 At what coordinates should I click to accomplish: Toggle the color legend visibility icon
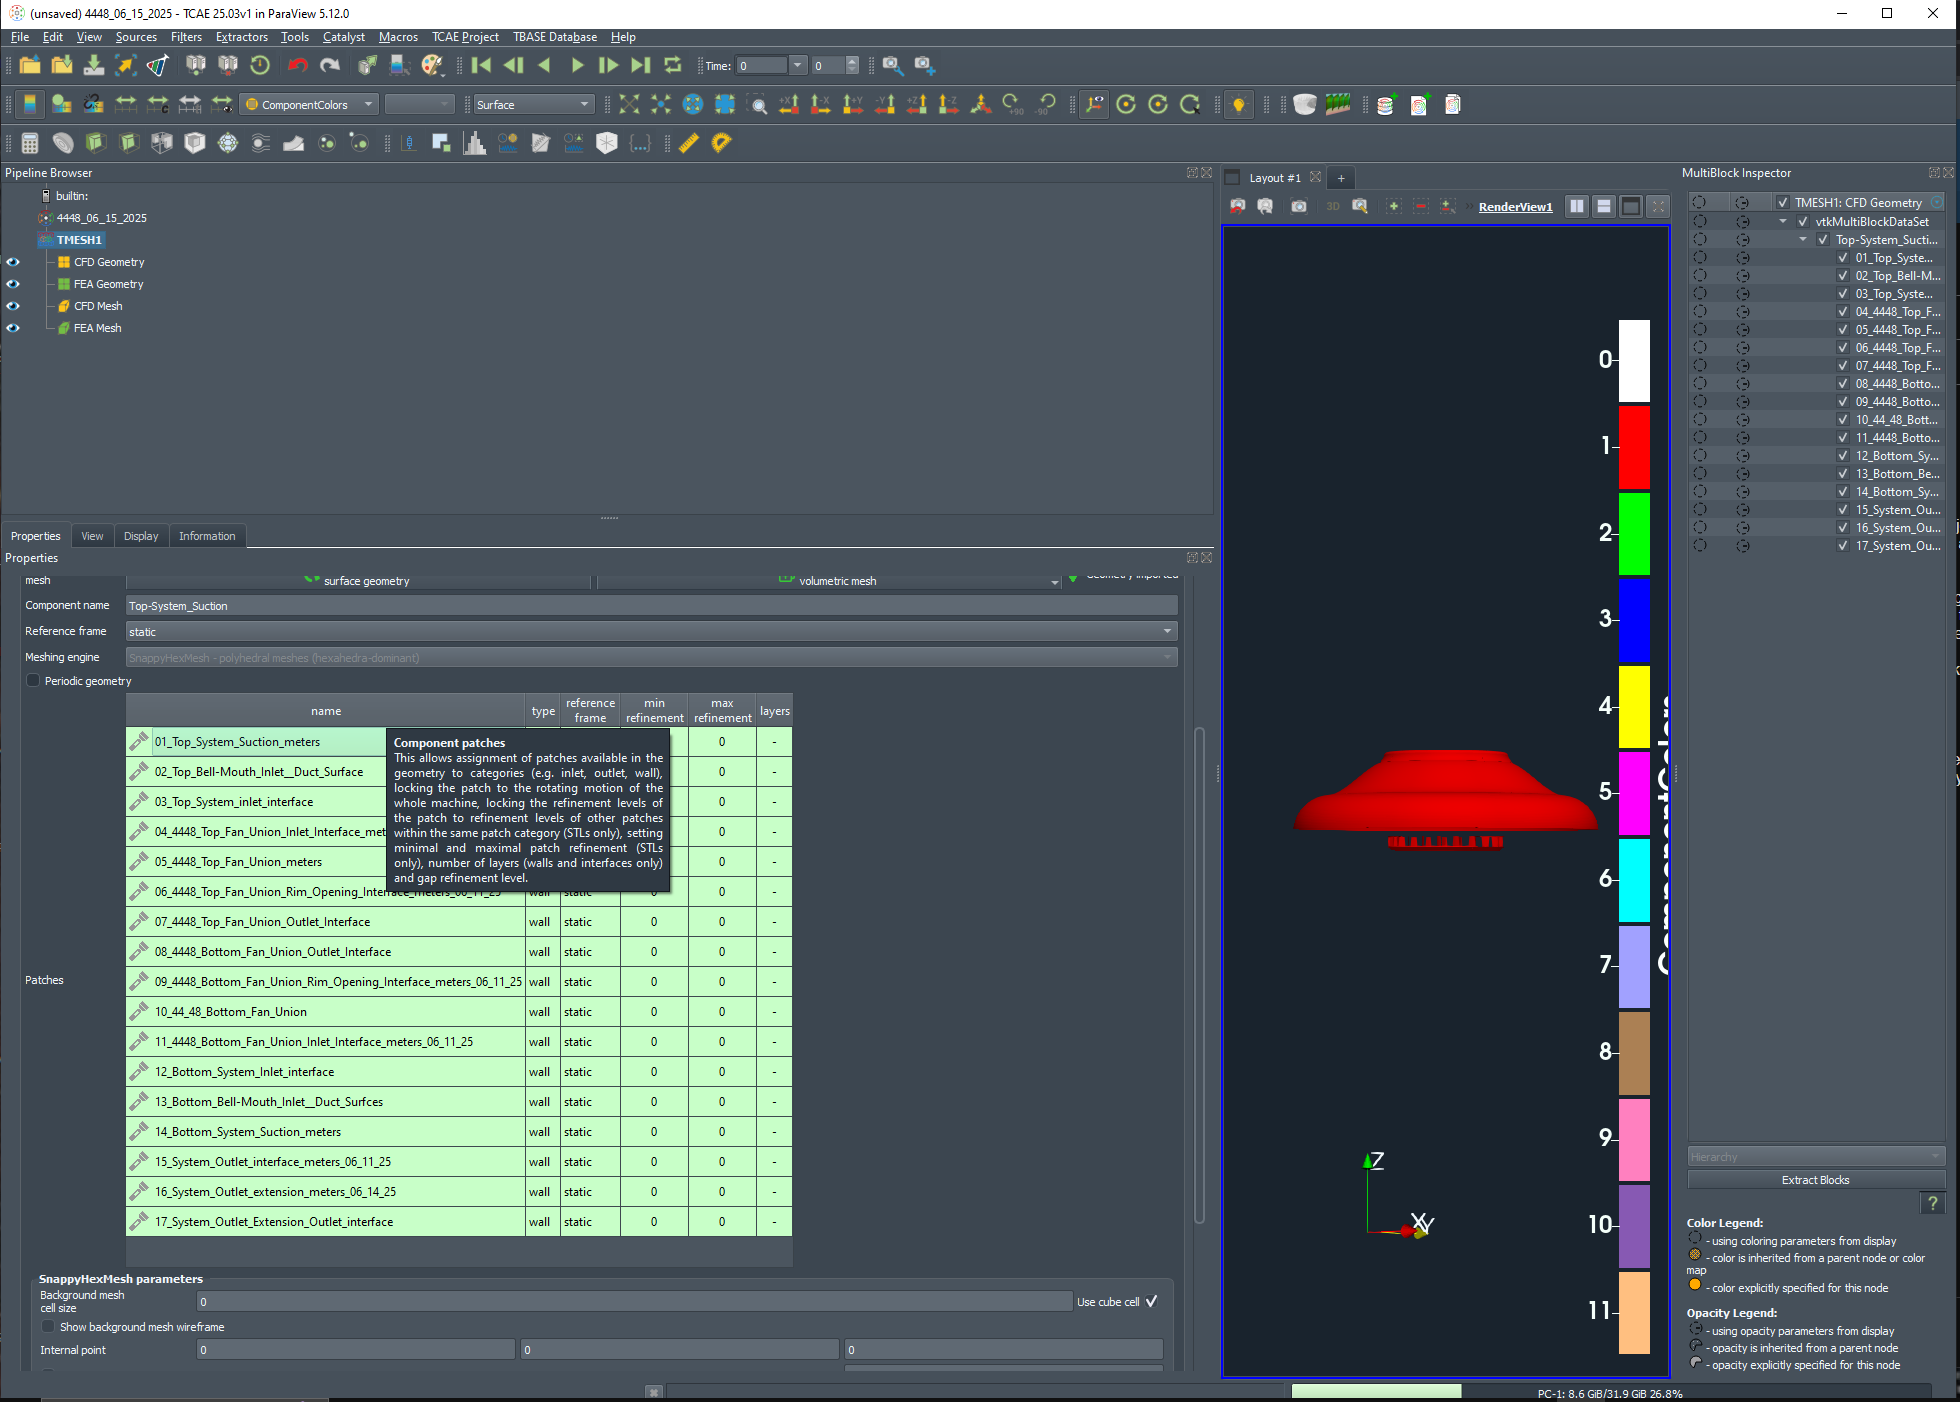click(29, 104)
